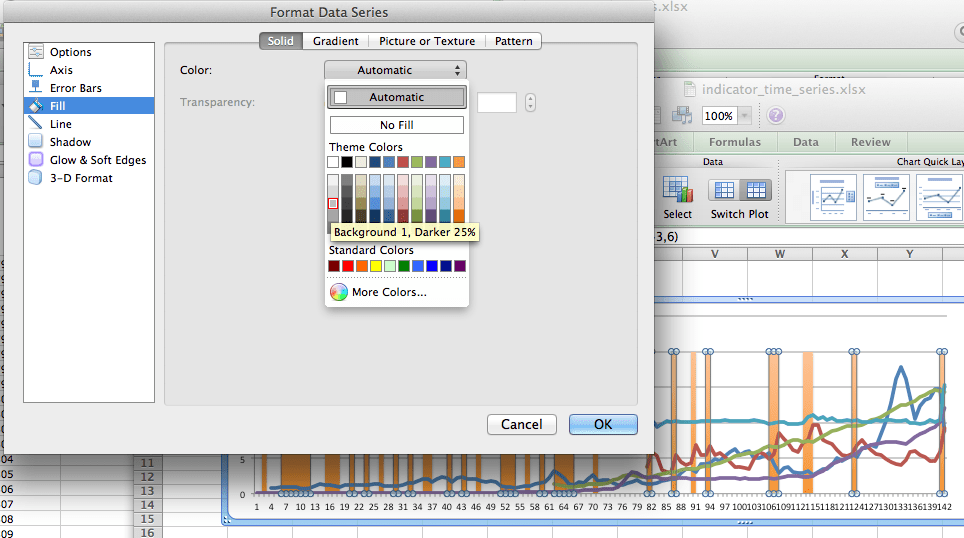This screenshot has height=538, width=964.
Task: Choose Automatic color option
Action: point(397,97)
